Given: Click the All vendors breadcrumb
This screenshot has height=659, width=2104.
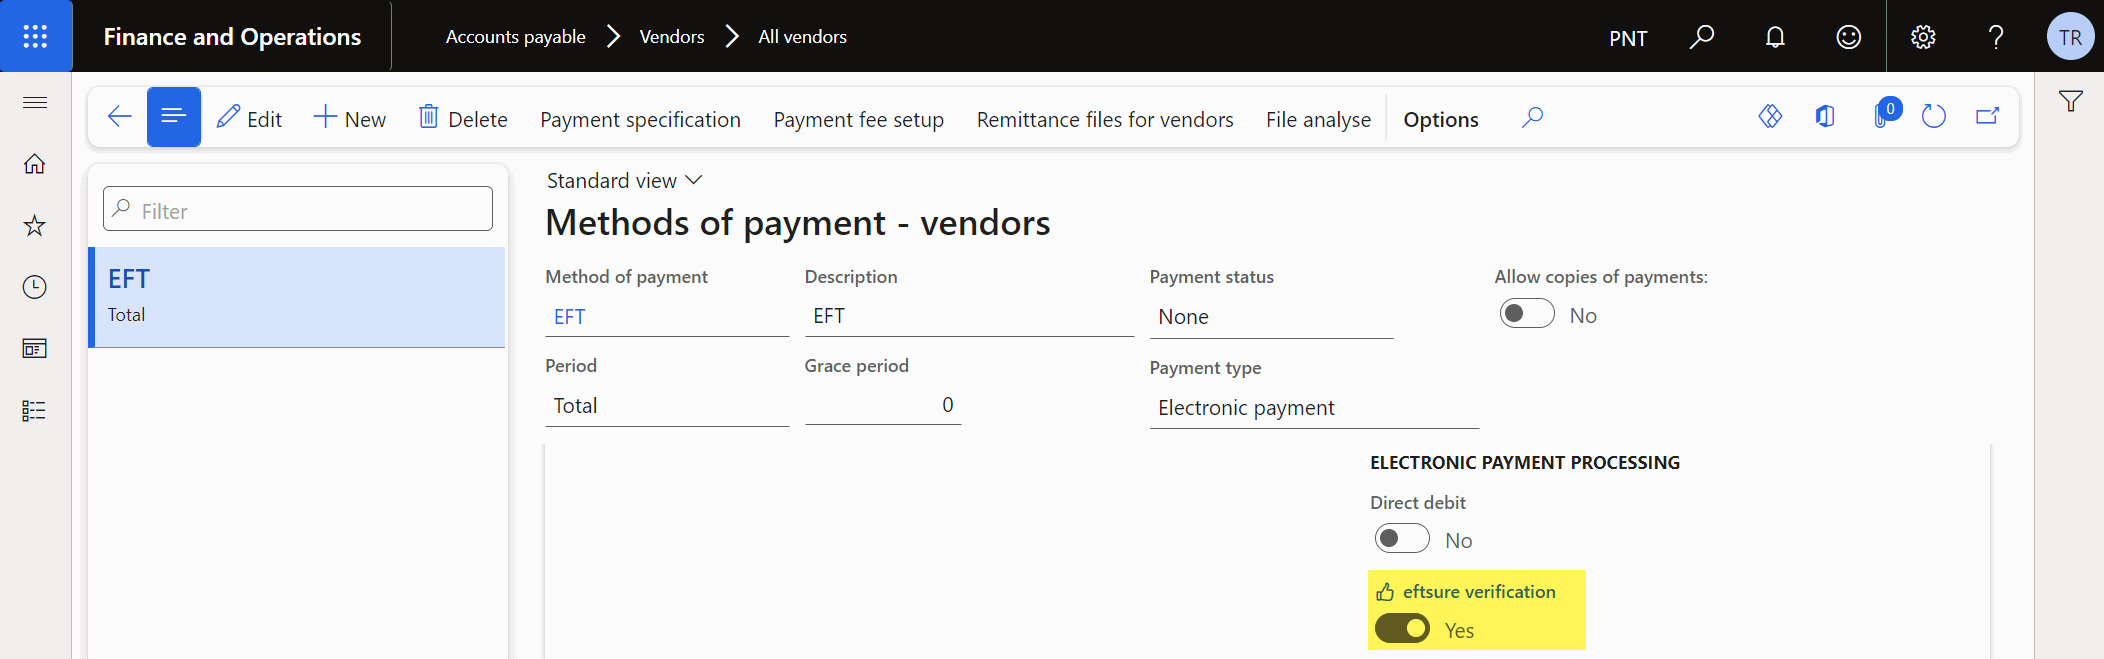Looking at the screenshot, I should point(802,37).
